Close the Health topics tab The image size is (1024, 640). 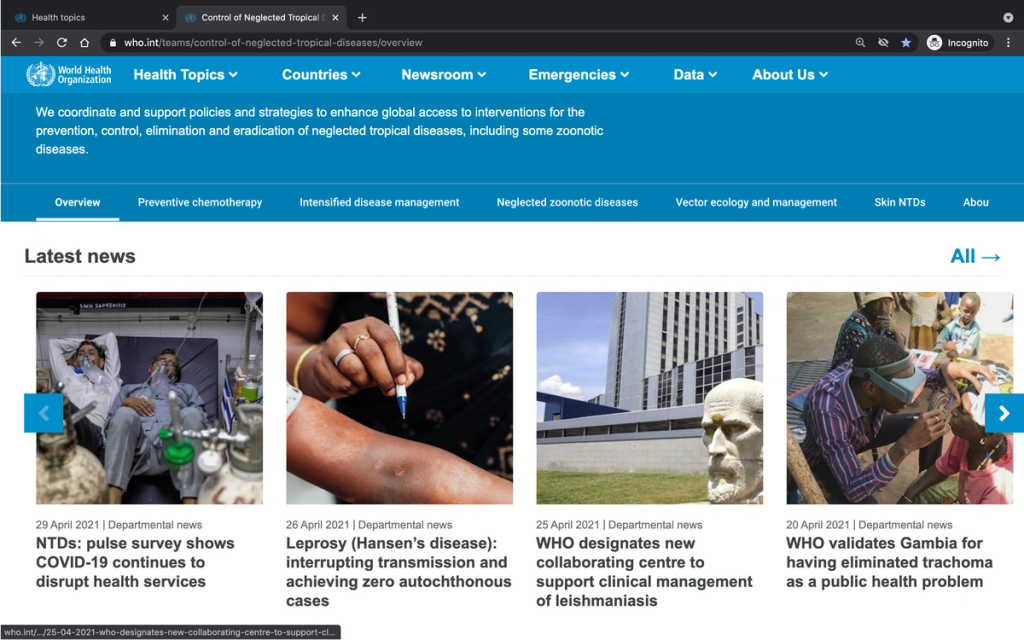click(165, 18)
